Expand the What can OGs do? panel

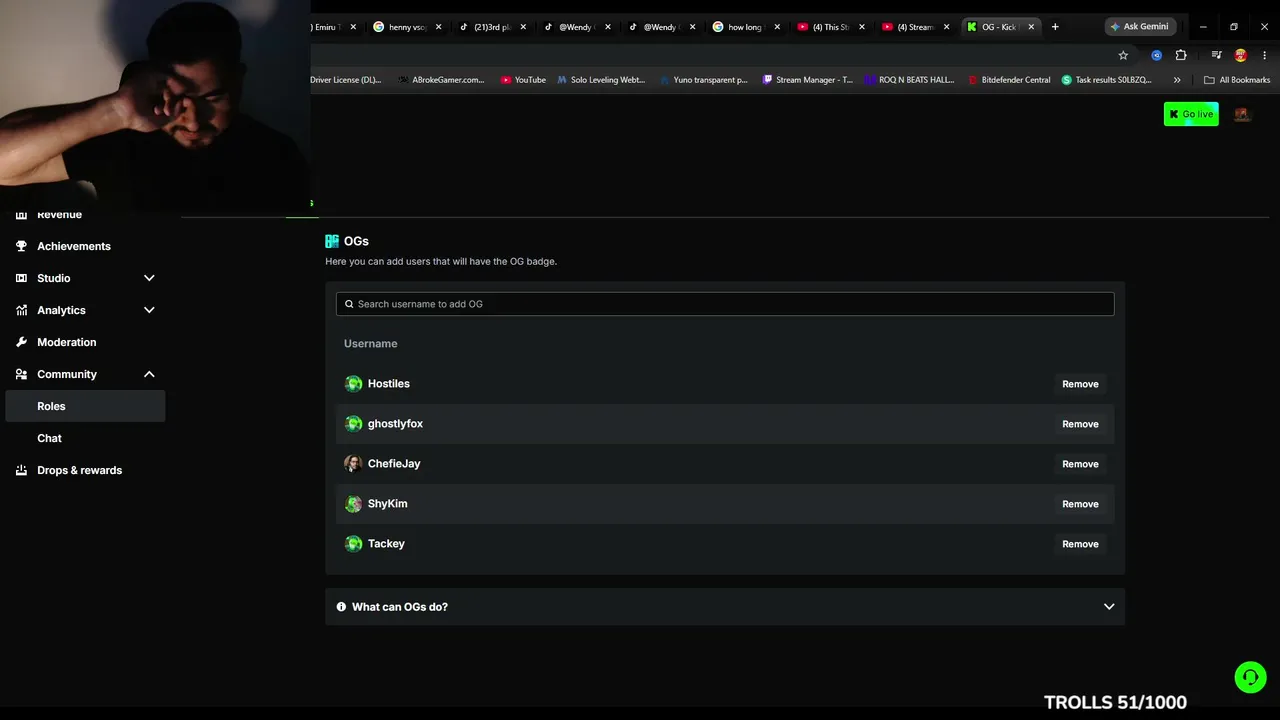tap(725, 607)
